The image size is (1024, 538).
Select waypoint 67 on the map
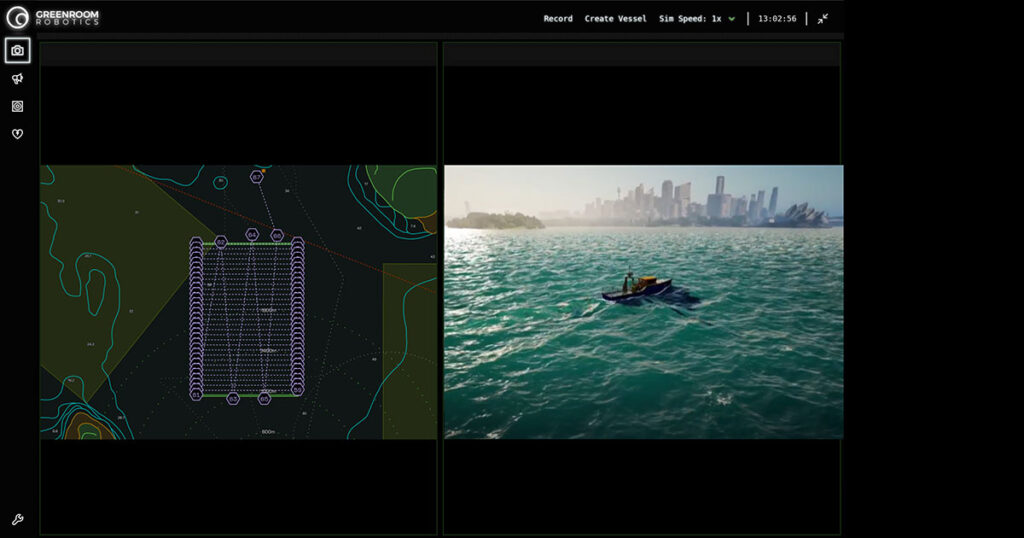click(257, 177)
